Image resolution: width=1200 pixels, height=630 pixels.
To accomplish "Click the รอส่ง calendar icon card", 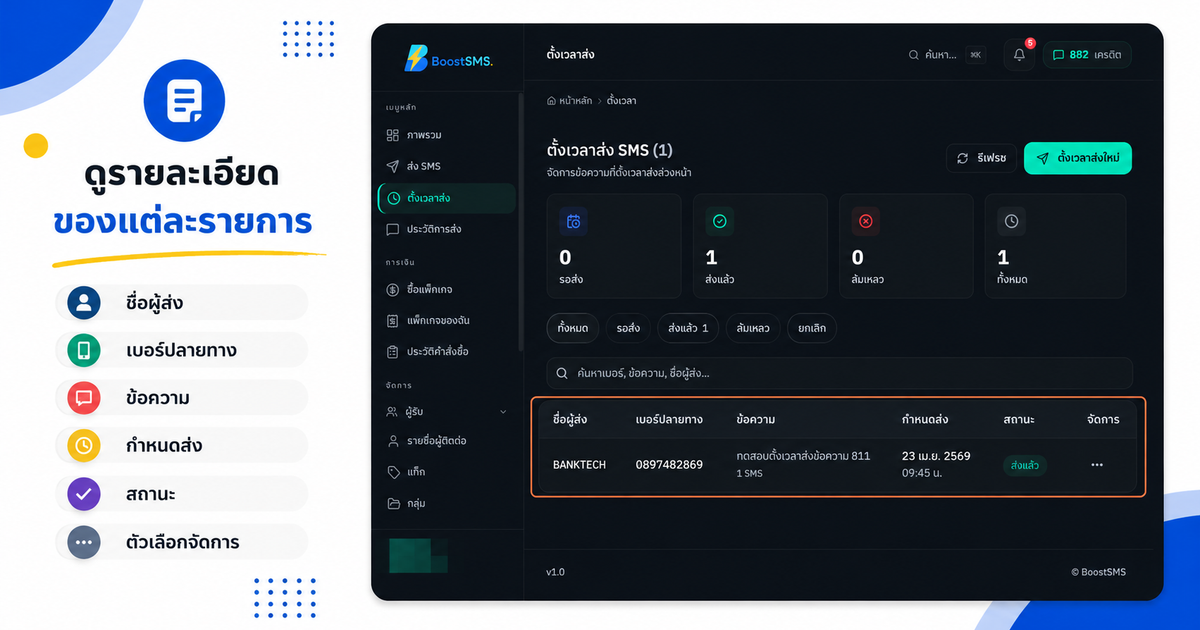I will click(614, 246).
